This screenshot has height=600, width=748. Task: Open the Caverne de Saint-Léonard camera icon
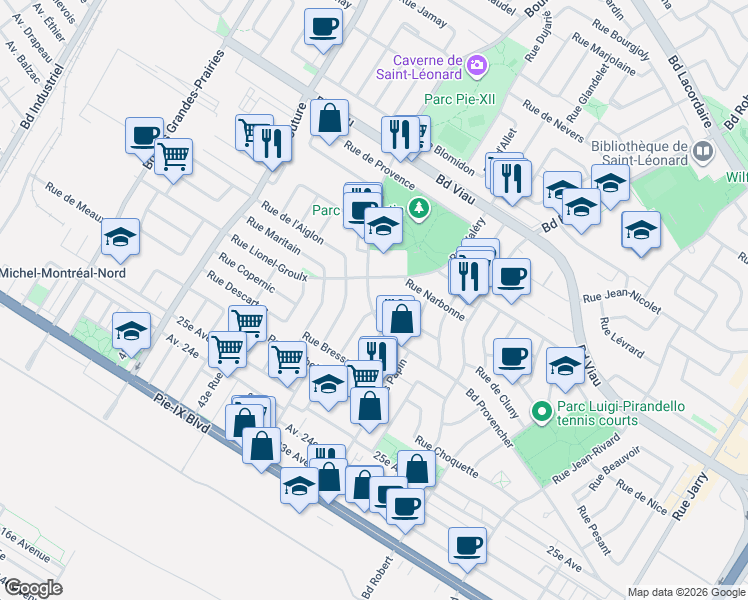pos(477,64)
